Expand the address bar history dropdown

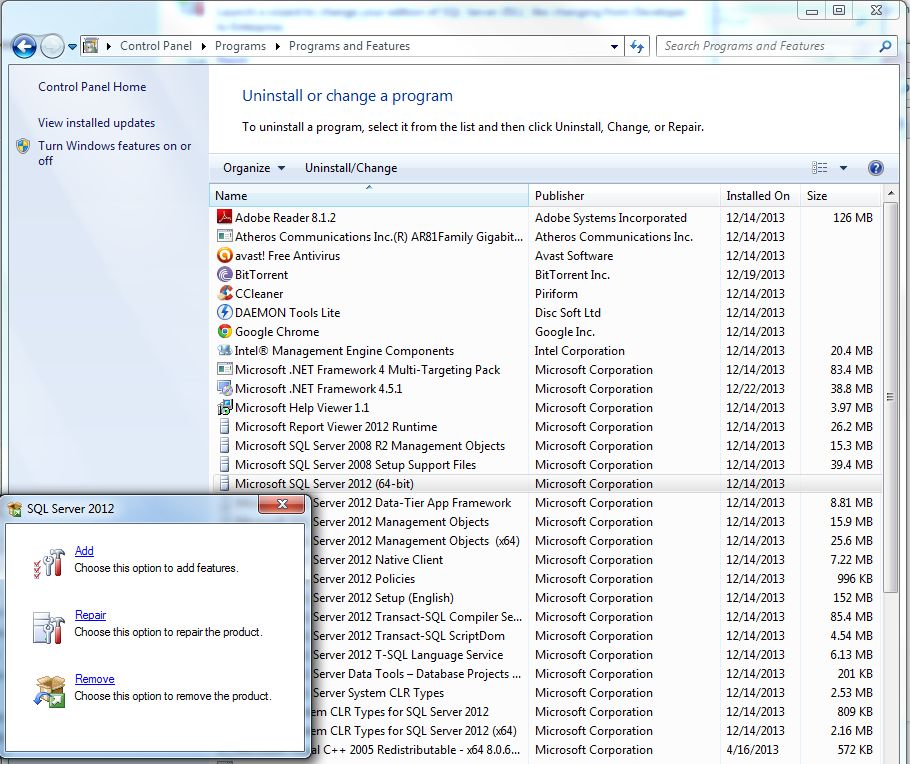(x=614, y=46)
